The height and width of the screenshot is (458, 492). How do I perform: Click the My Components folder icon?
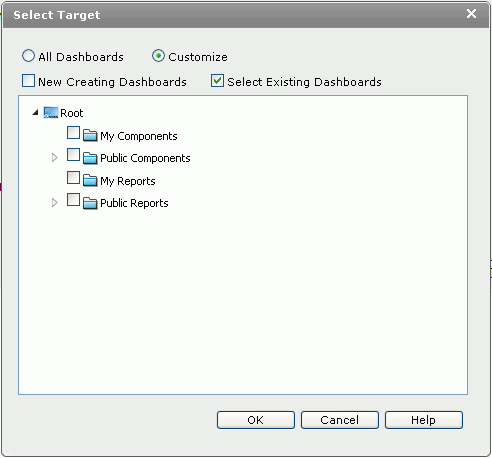[90, 135]
